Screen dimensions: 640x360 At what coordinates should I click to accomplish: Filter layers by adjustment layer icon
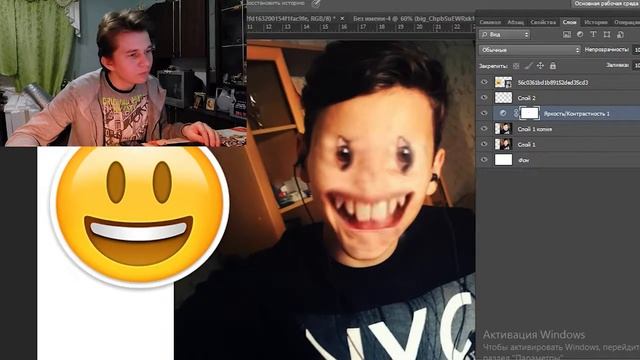(x=580, y=35)
